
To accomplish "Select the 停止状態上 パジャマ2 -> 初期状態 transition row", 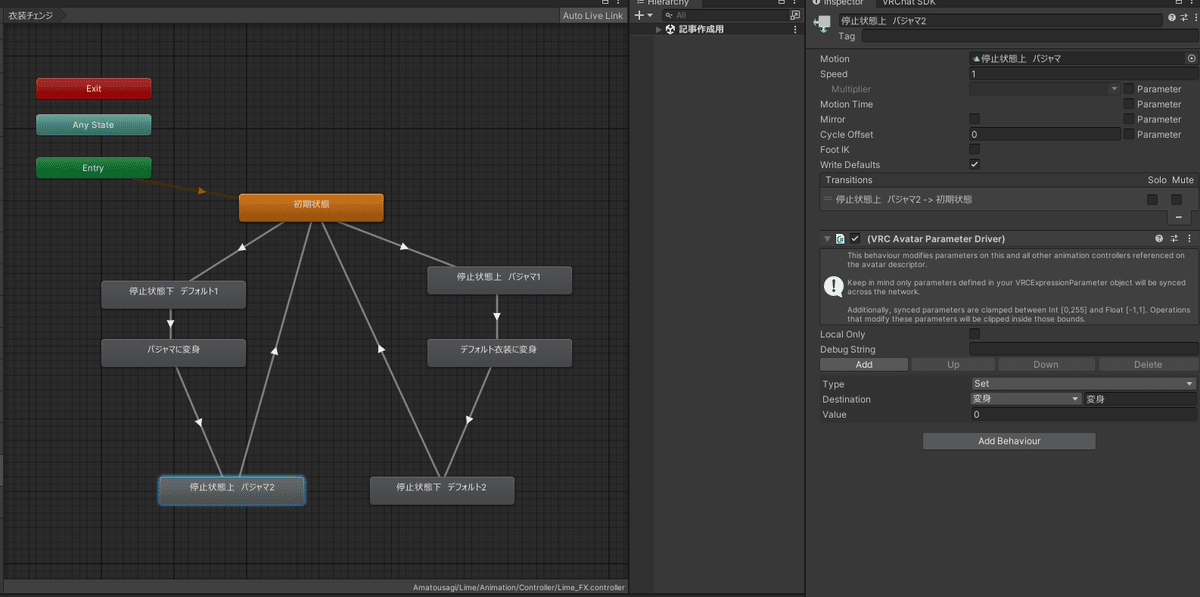I will [1008, 199].
